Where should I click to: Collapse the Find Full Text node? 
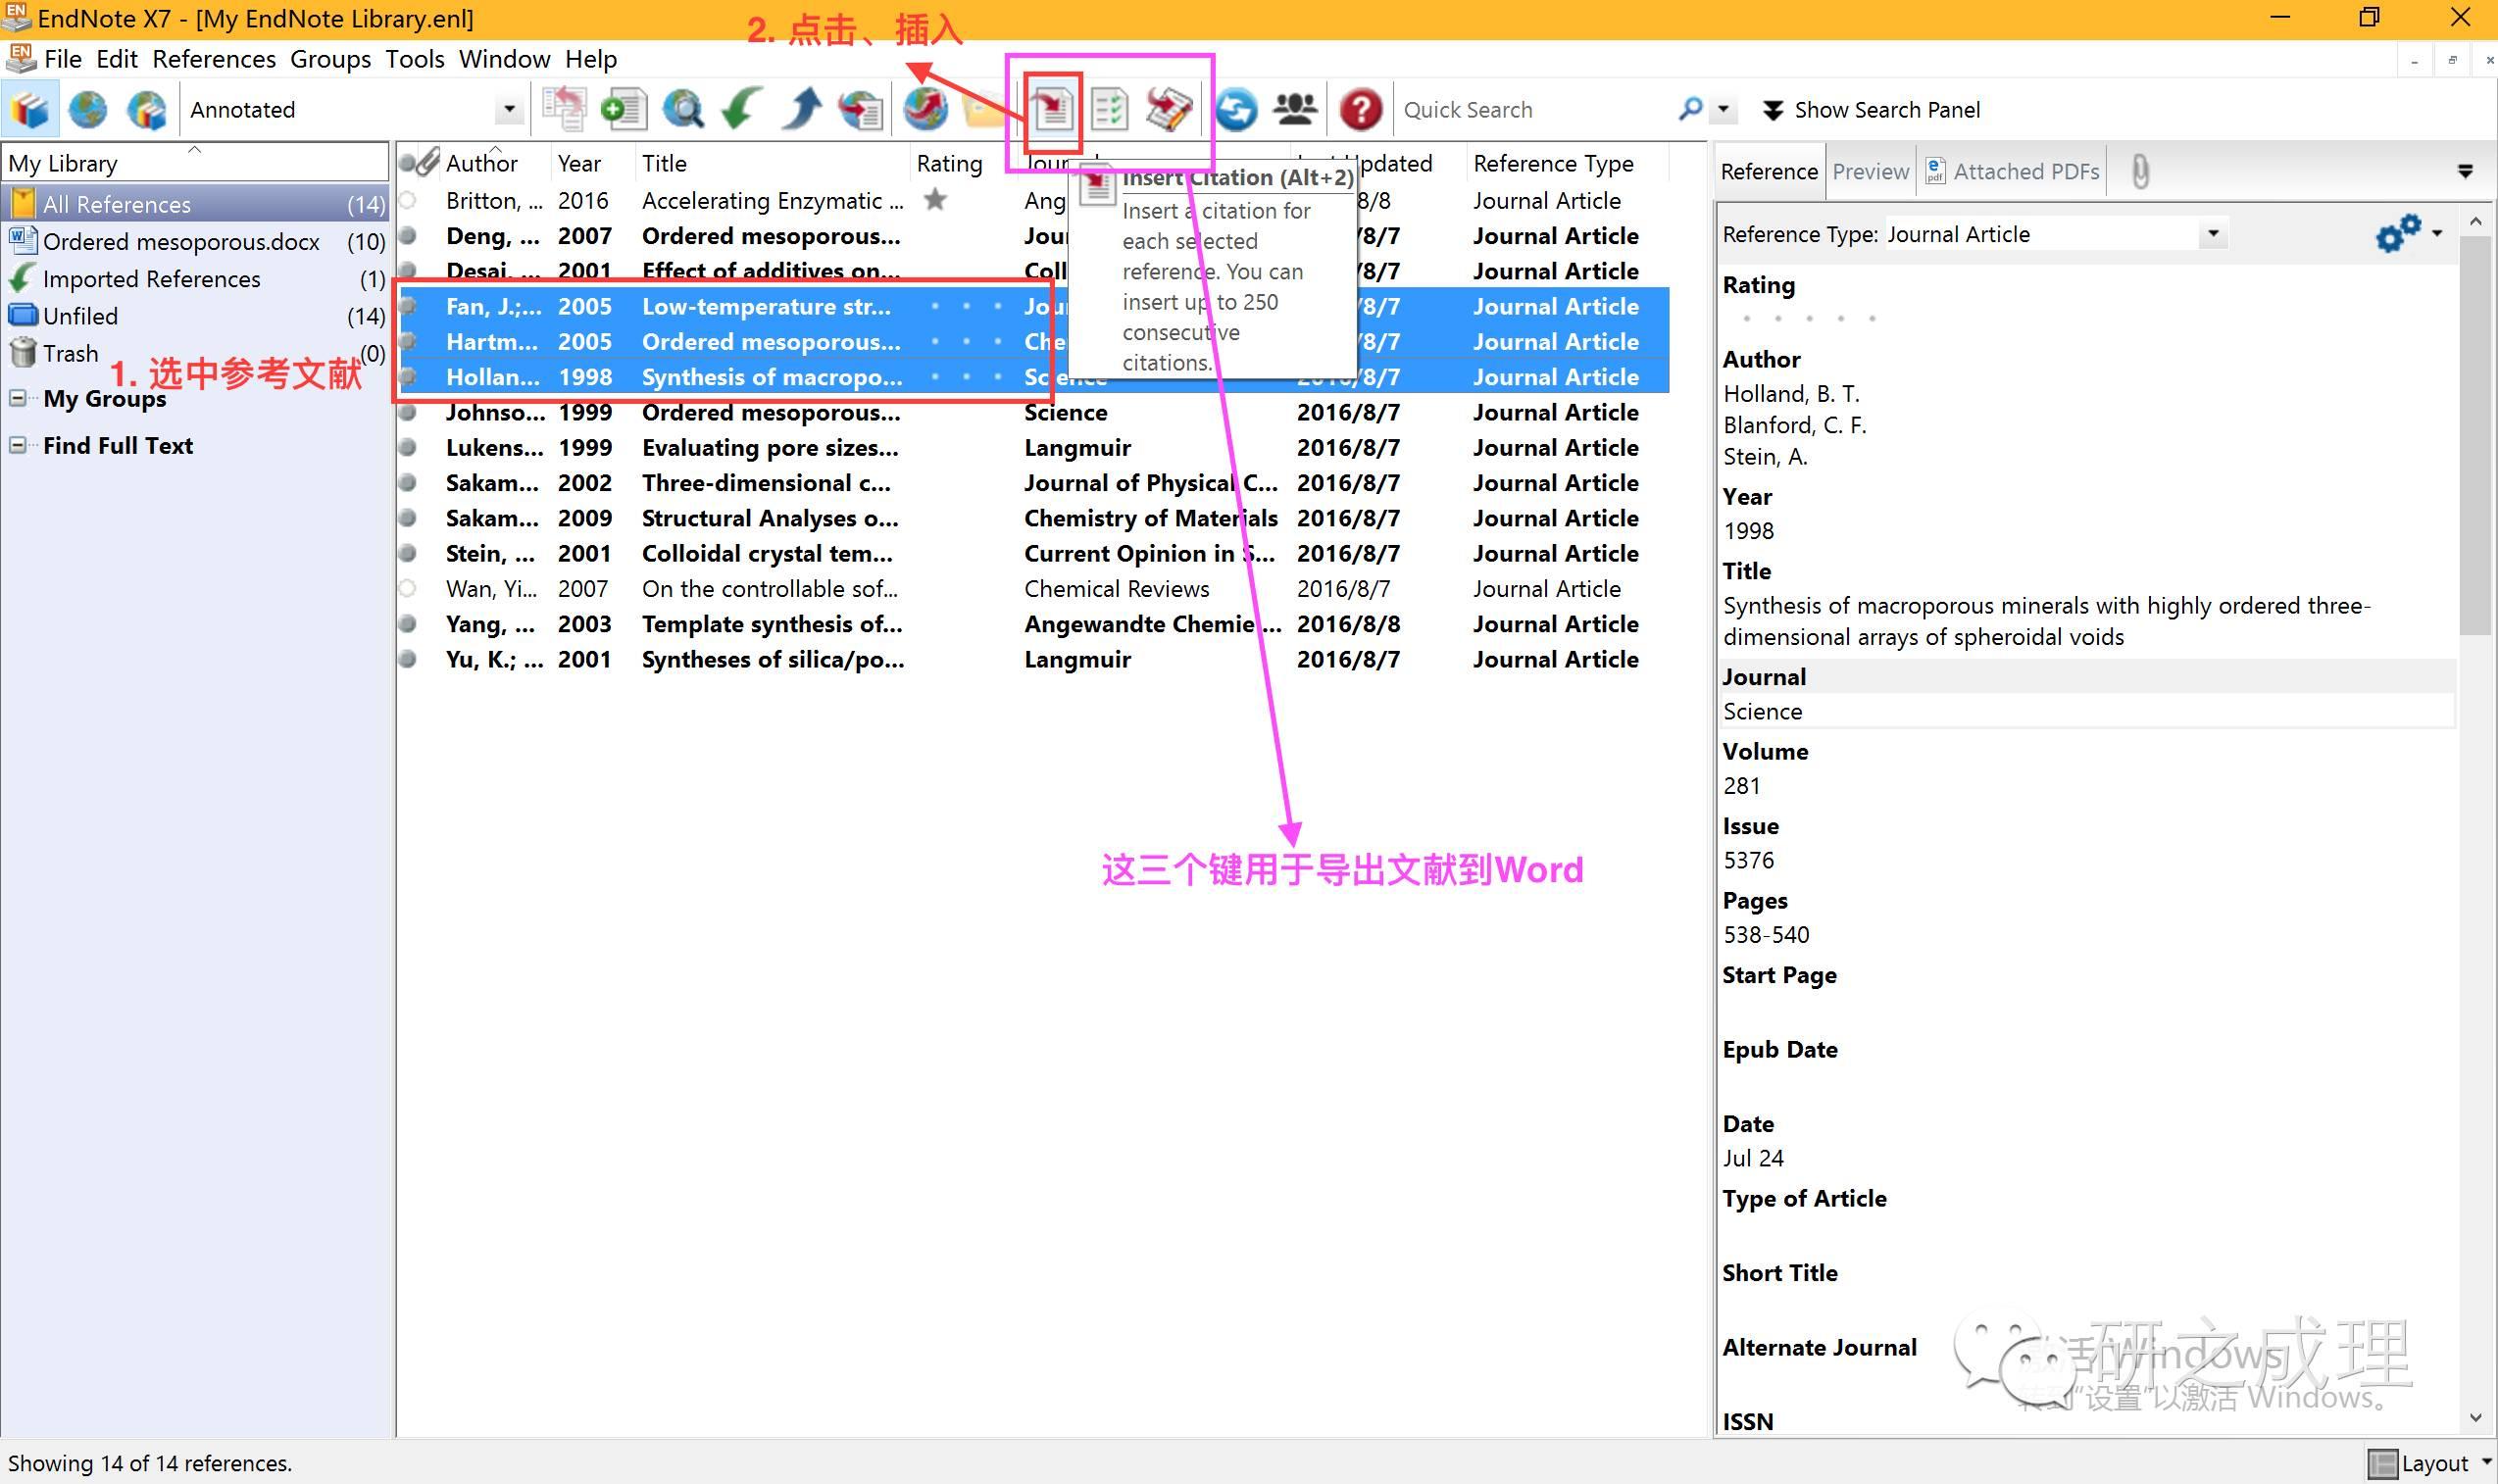[18, 445]
